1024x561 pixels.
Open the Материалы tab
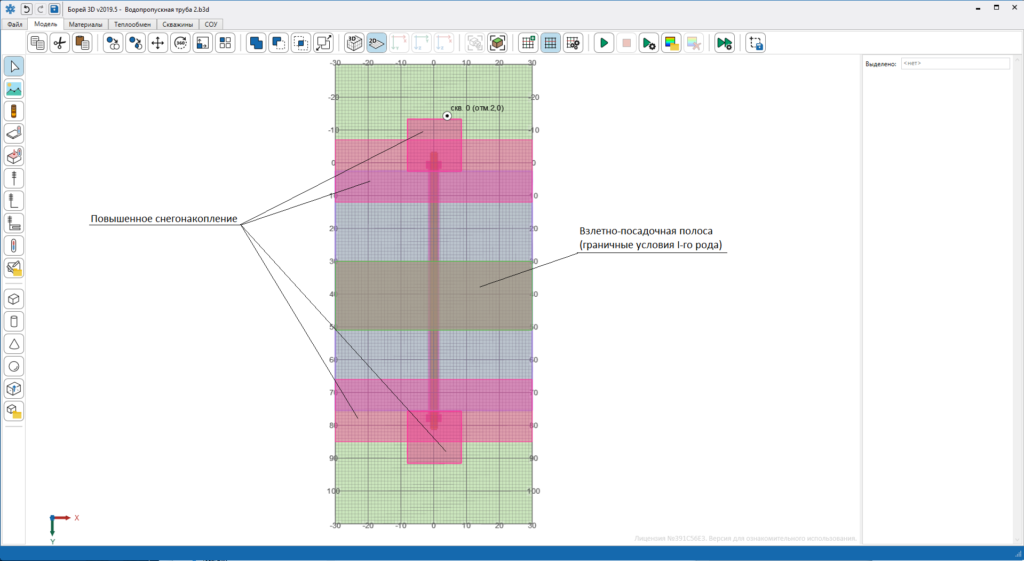(x=86, y=24)
